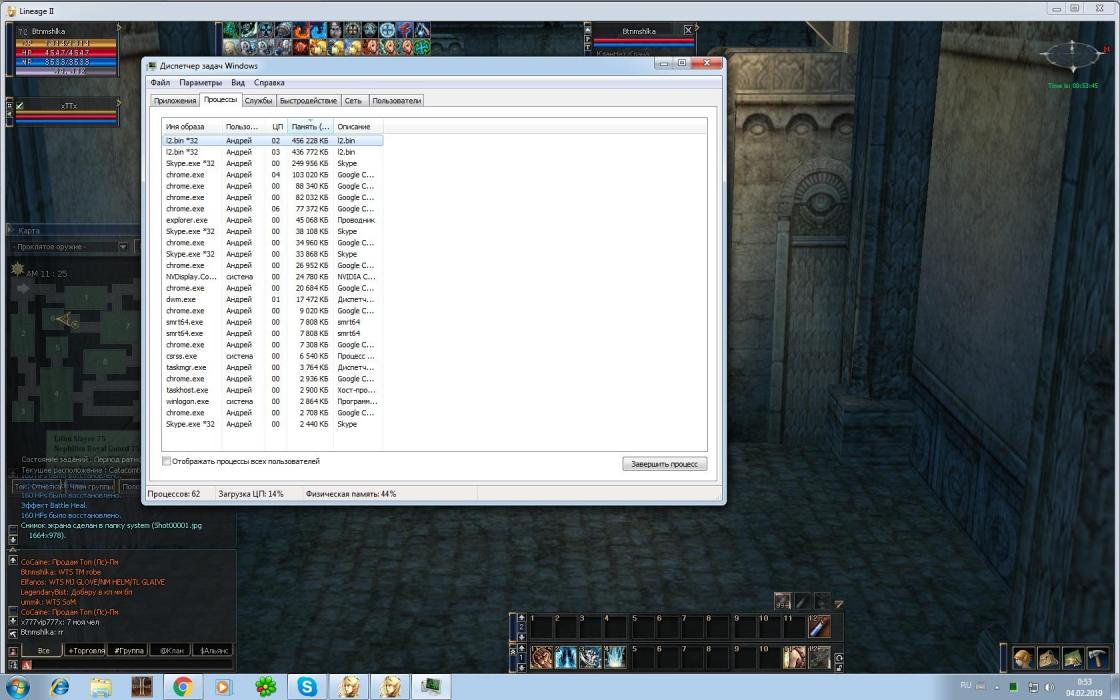This screenshot has width=1120, height=700.
Task: Click the volume speaker icon in system tray
Action: (x=1051, y=687)
